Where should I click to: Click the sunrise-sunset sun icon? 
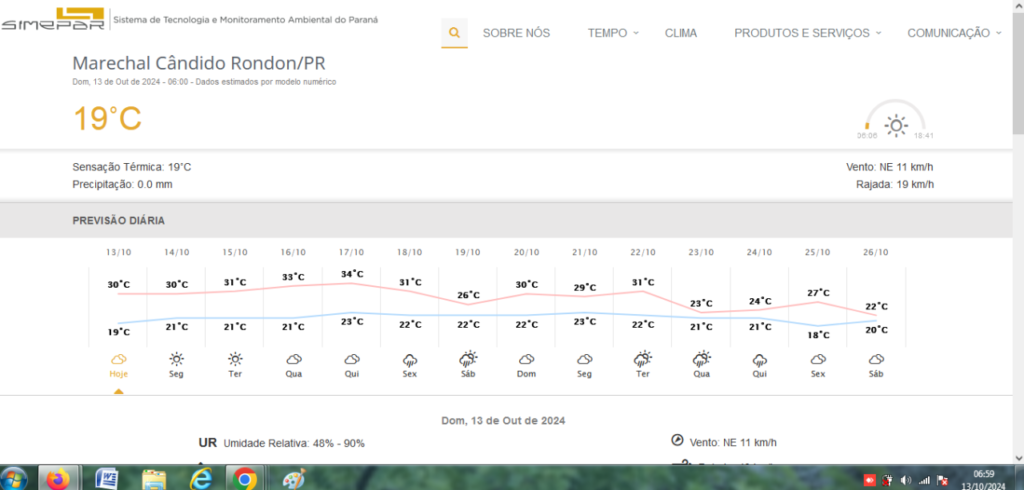tap(895, 125)
